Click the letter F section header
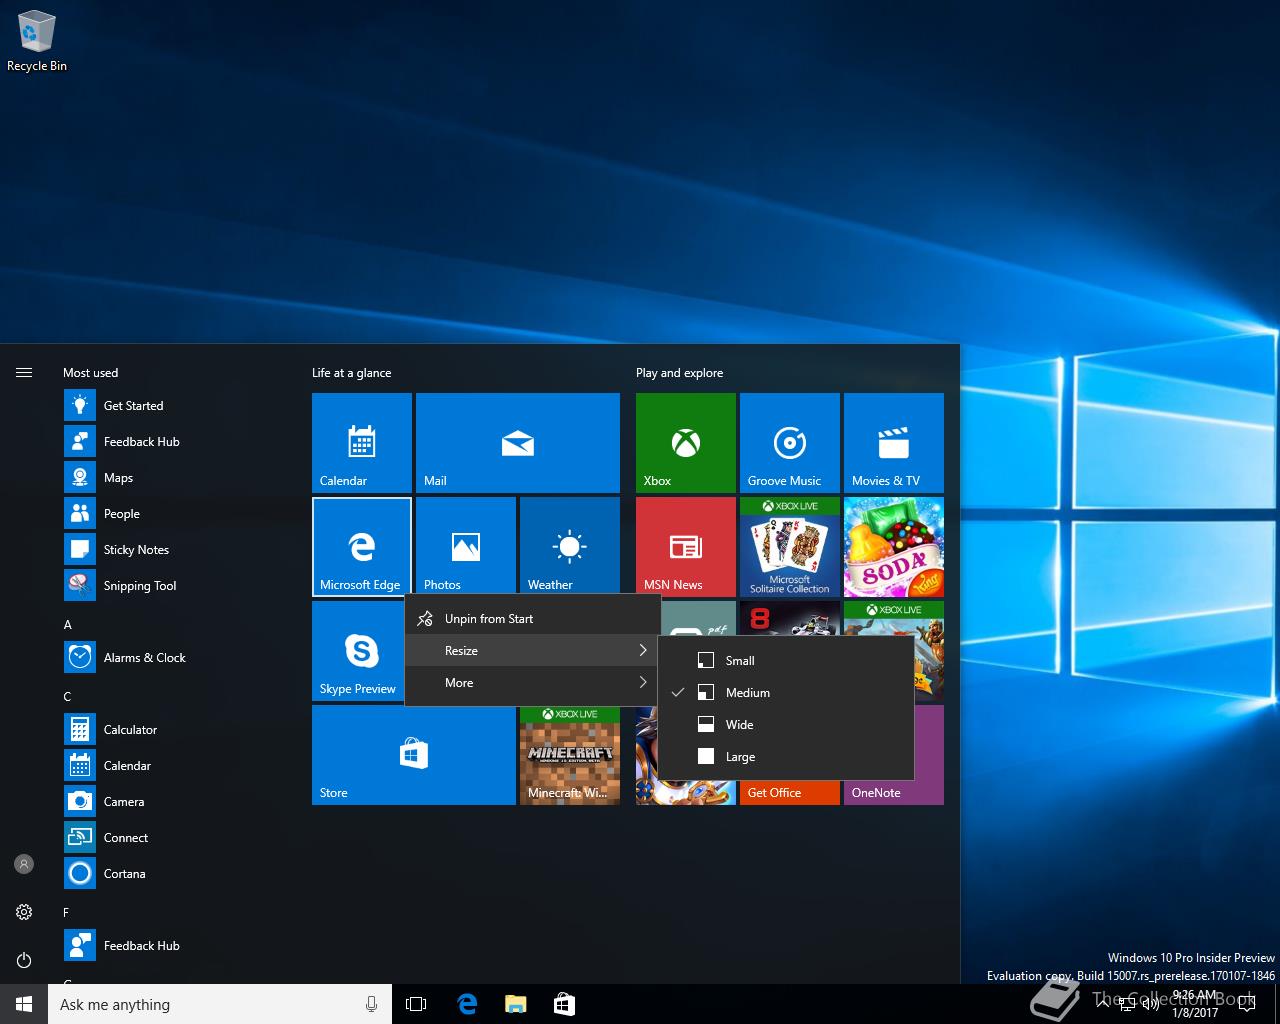 click(67, 912)
